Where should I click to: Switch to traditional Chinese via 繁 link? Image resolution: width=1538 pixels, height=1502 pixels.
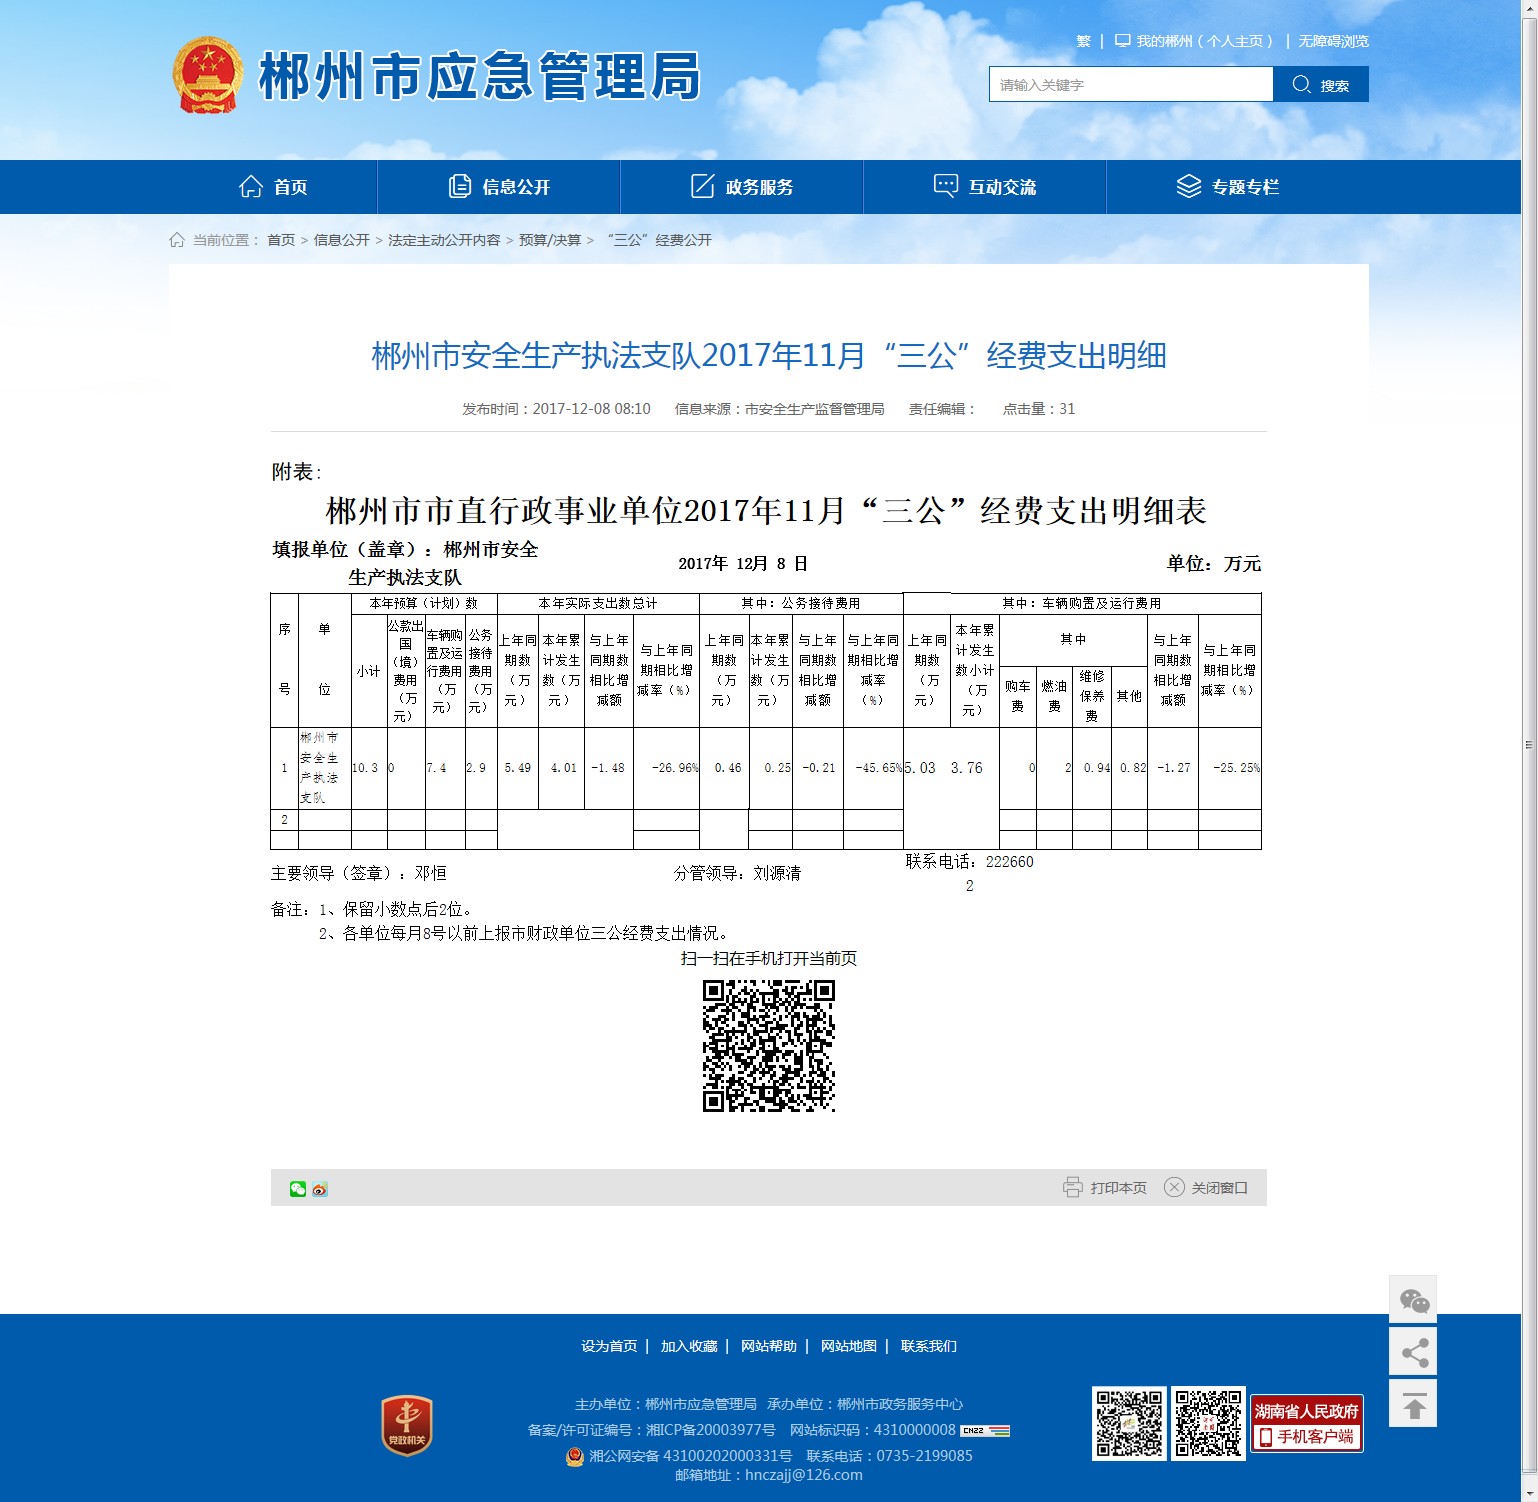1083,41
